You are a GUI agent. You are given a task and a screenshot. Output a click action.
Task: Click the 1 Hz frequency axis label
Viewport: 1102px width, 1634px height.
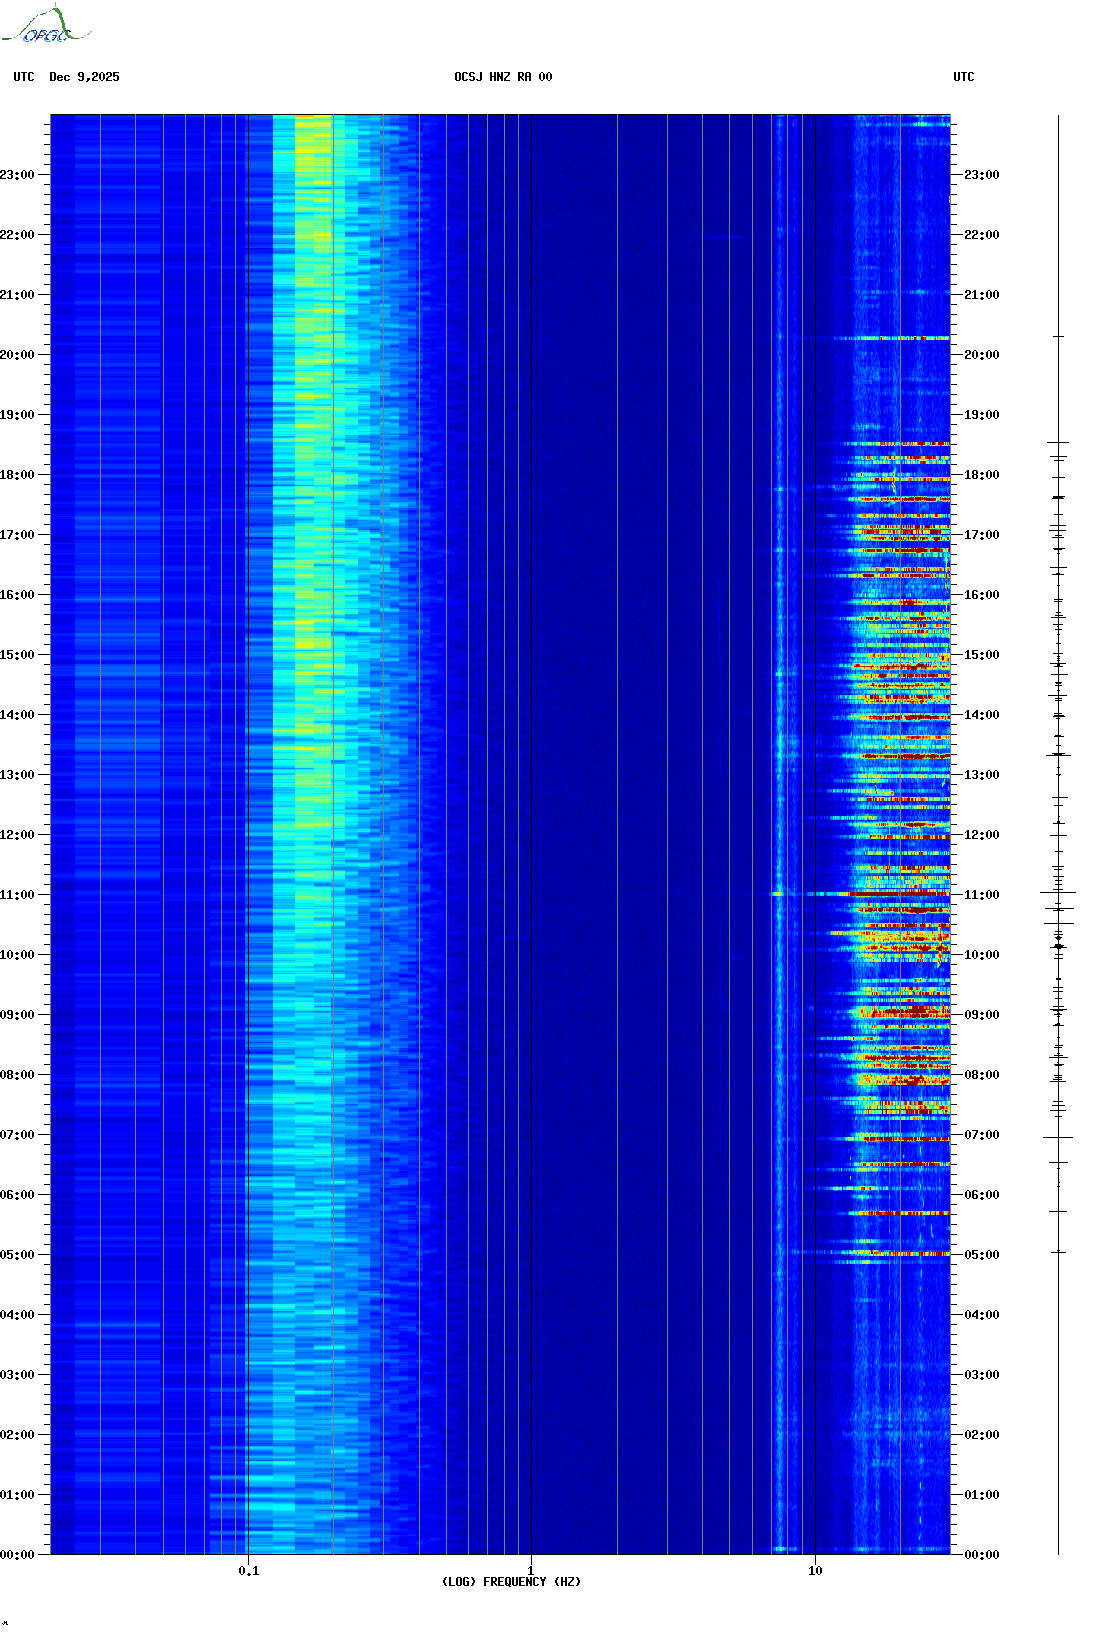tap(530, 1570)
